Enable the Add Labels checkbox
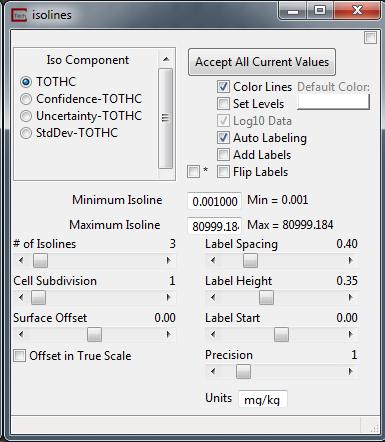The width and height of the screenshot is (385, 442). [223, 155]
